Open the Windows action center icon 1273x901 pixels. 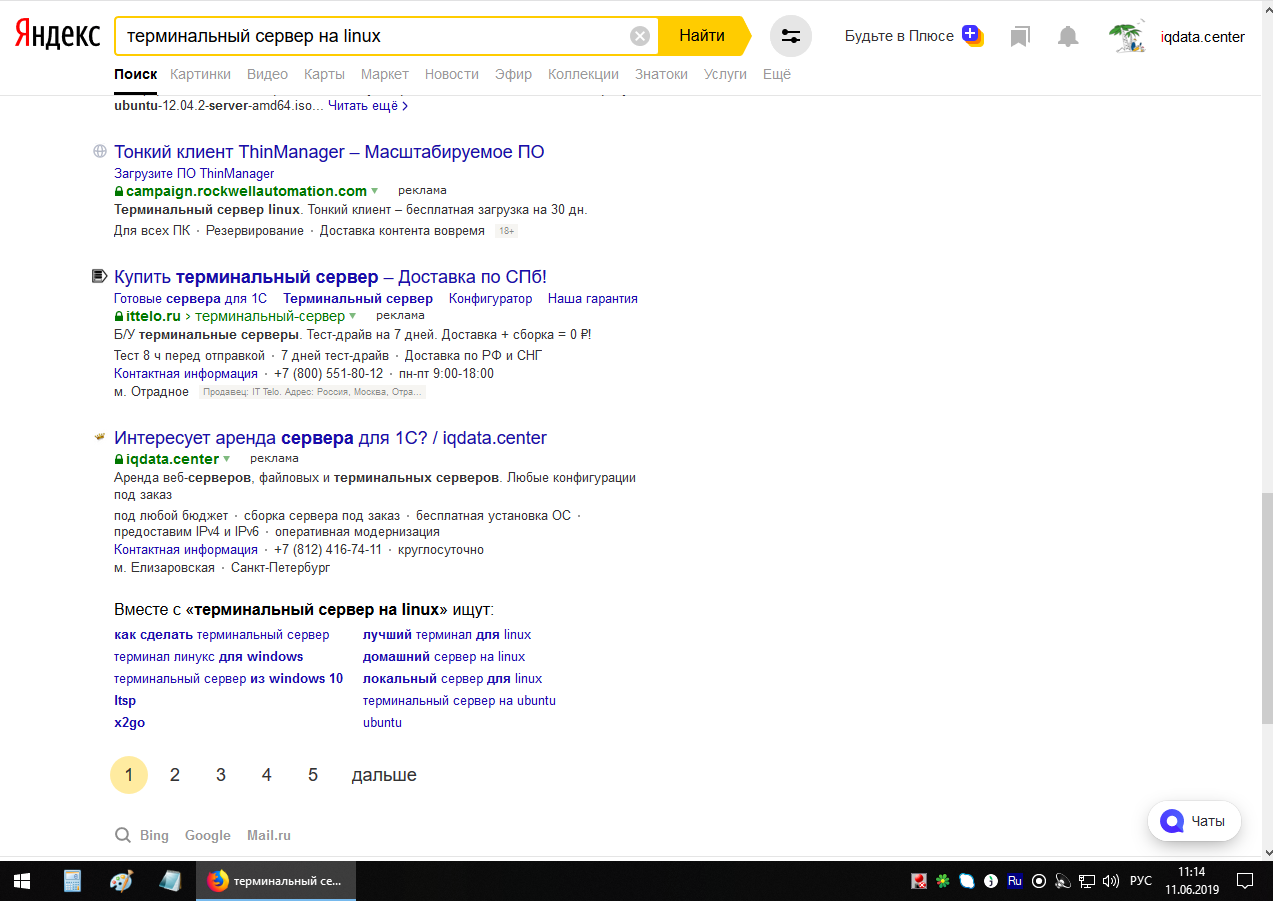(x=1245, y=881)
